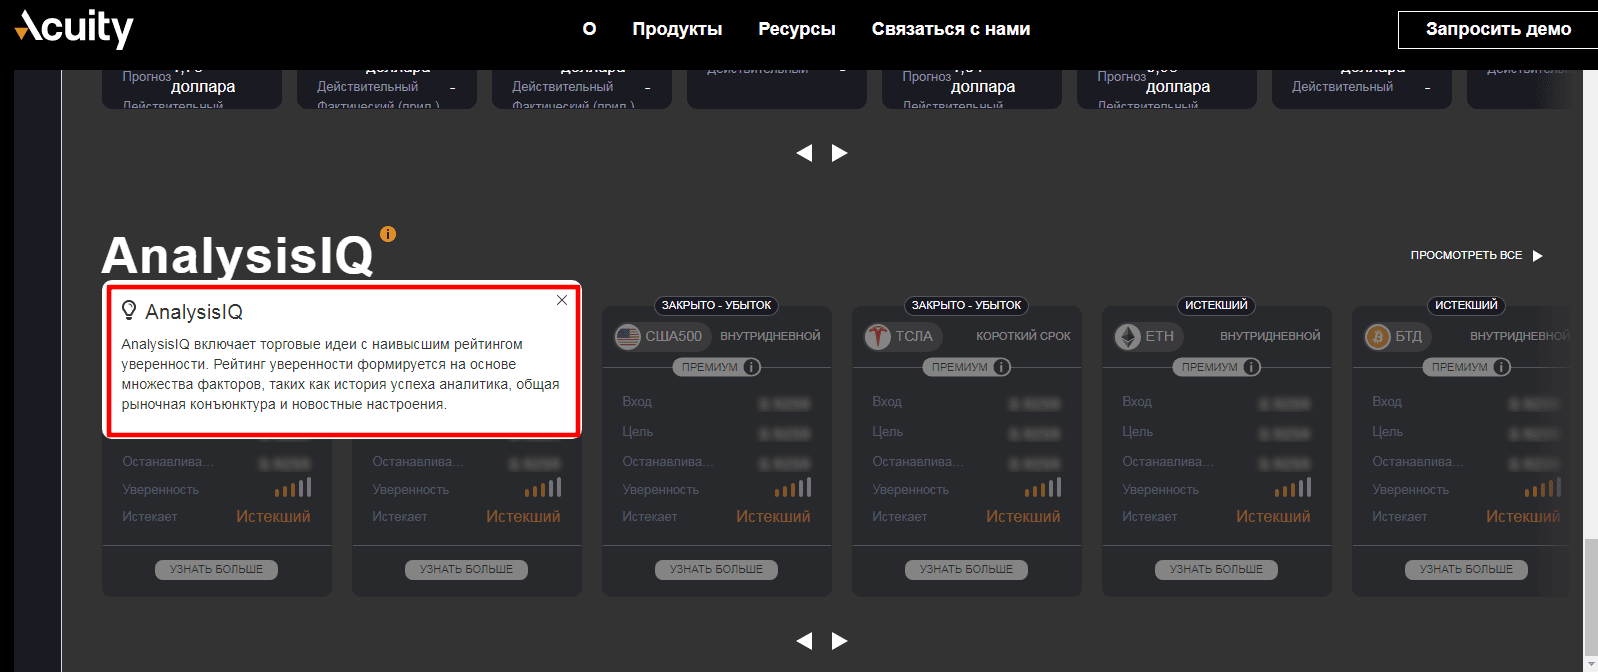Click the confidence bars on the ТСЛА card
Image resolution: width=1598 pixels, height=672 pixels.
(x=1043, y=487)
